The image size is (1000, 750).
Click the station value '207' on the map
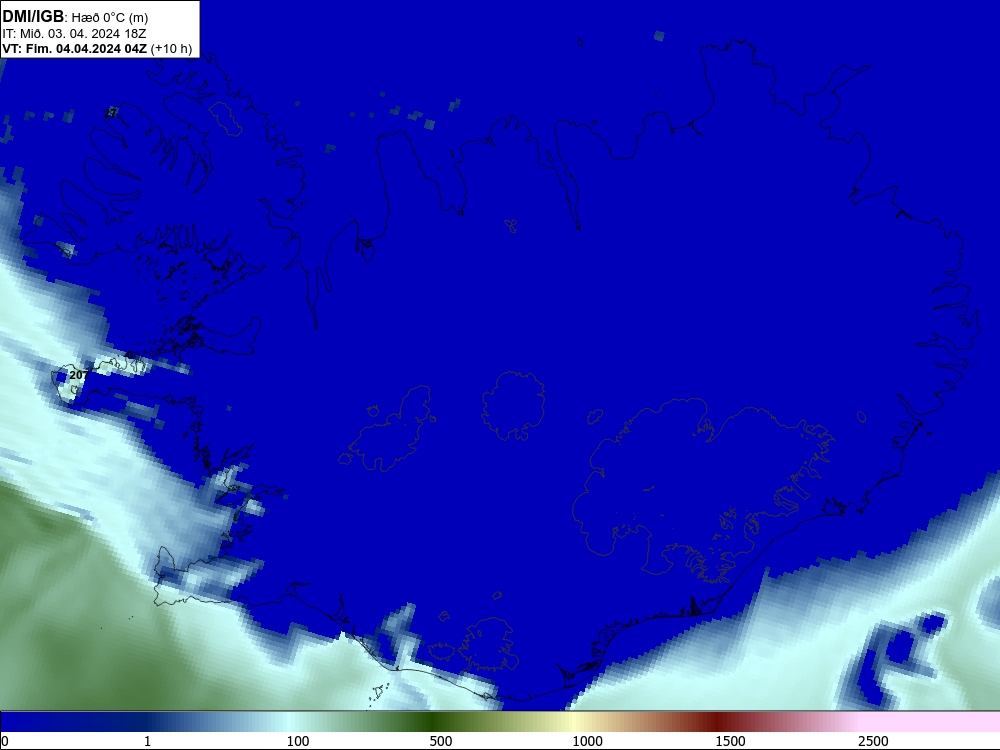coord(78,375)
